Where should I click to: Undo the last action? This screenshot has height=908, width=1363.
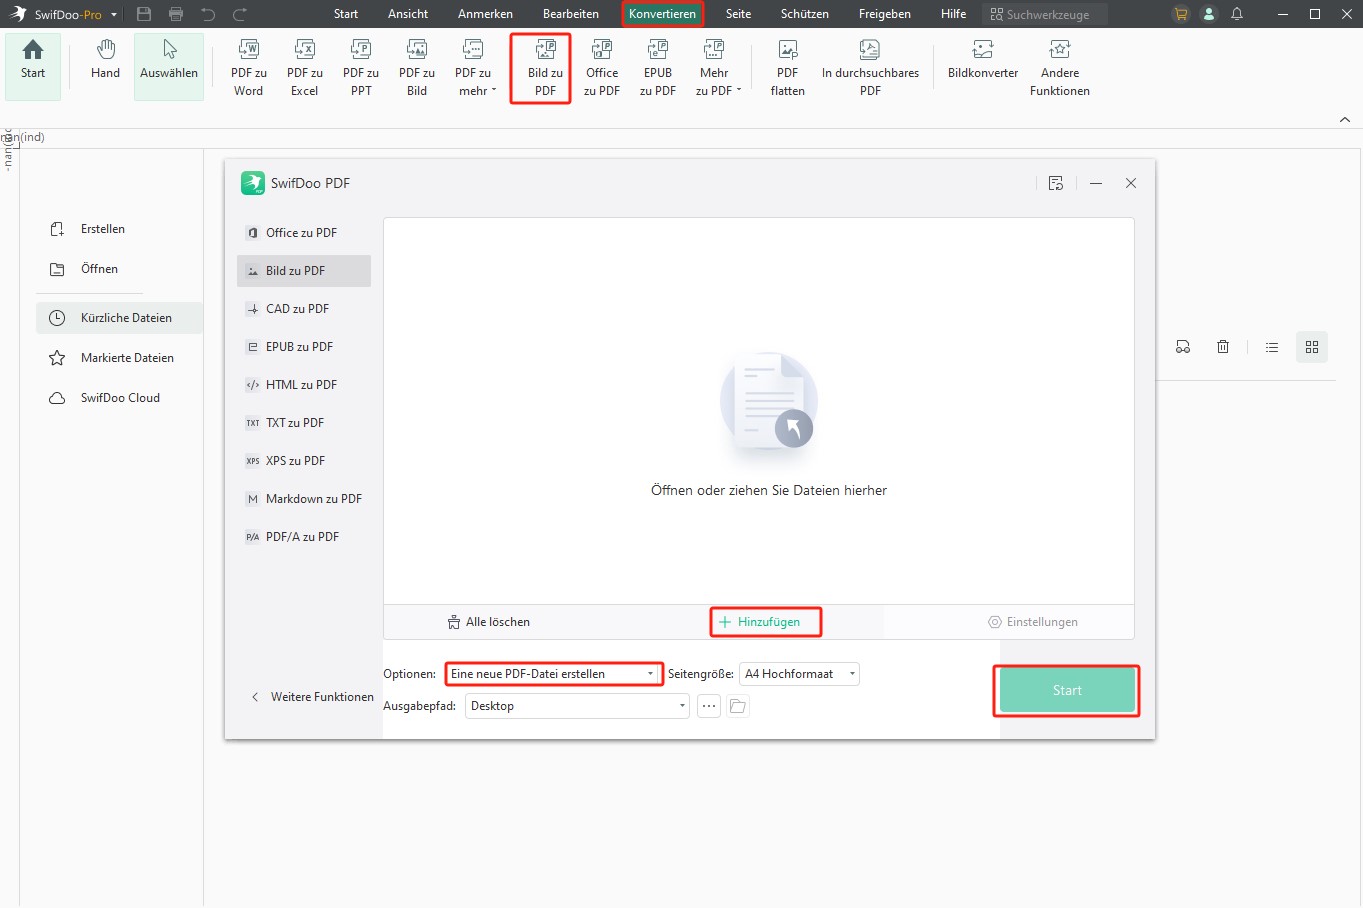point(208,14)
